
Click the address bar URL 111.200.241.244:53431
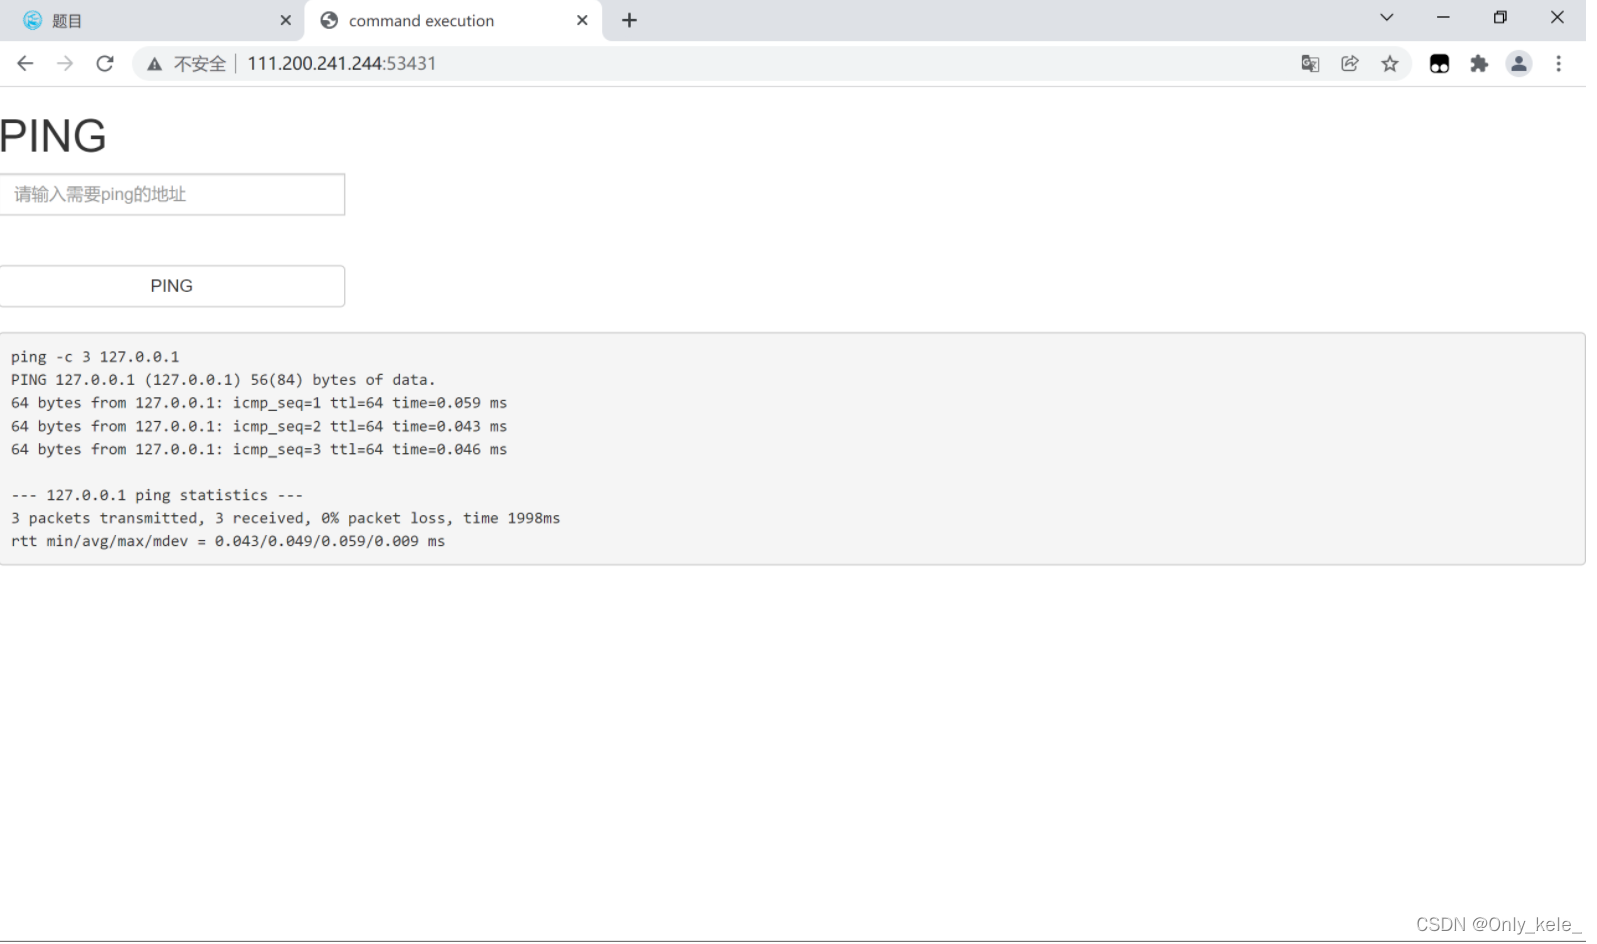coord(342,64)
